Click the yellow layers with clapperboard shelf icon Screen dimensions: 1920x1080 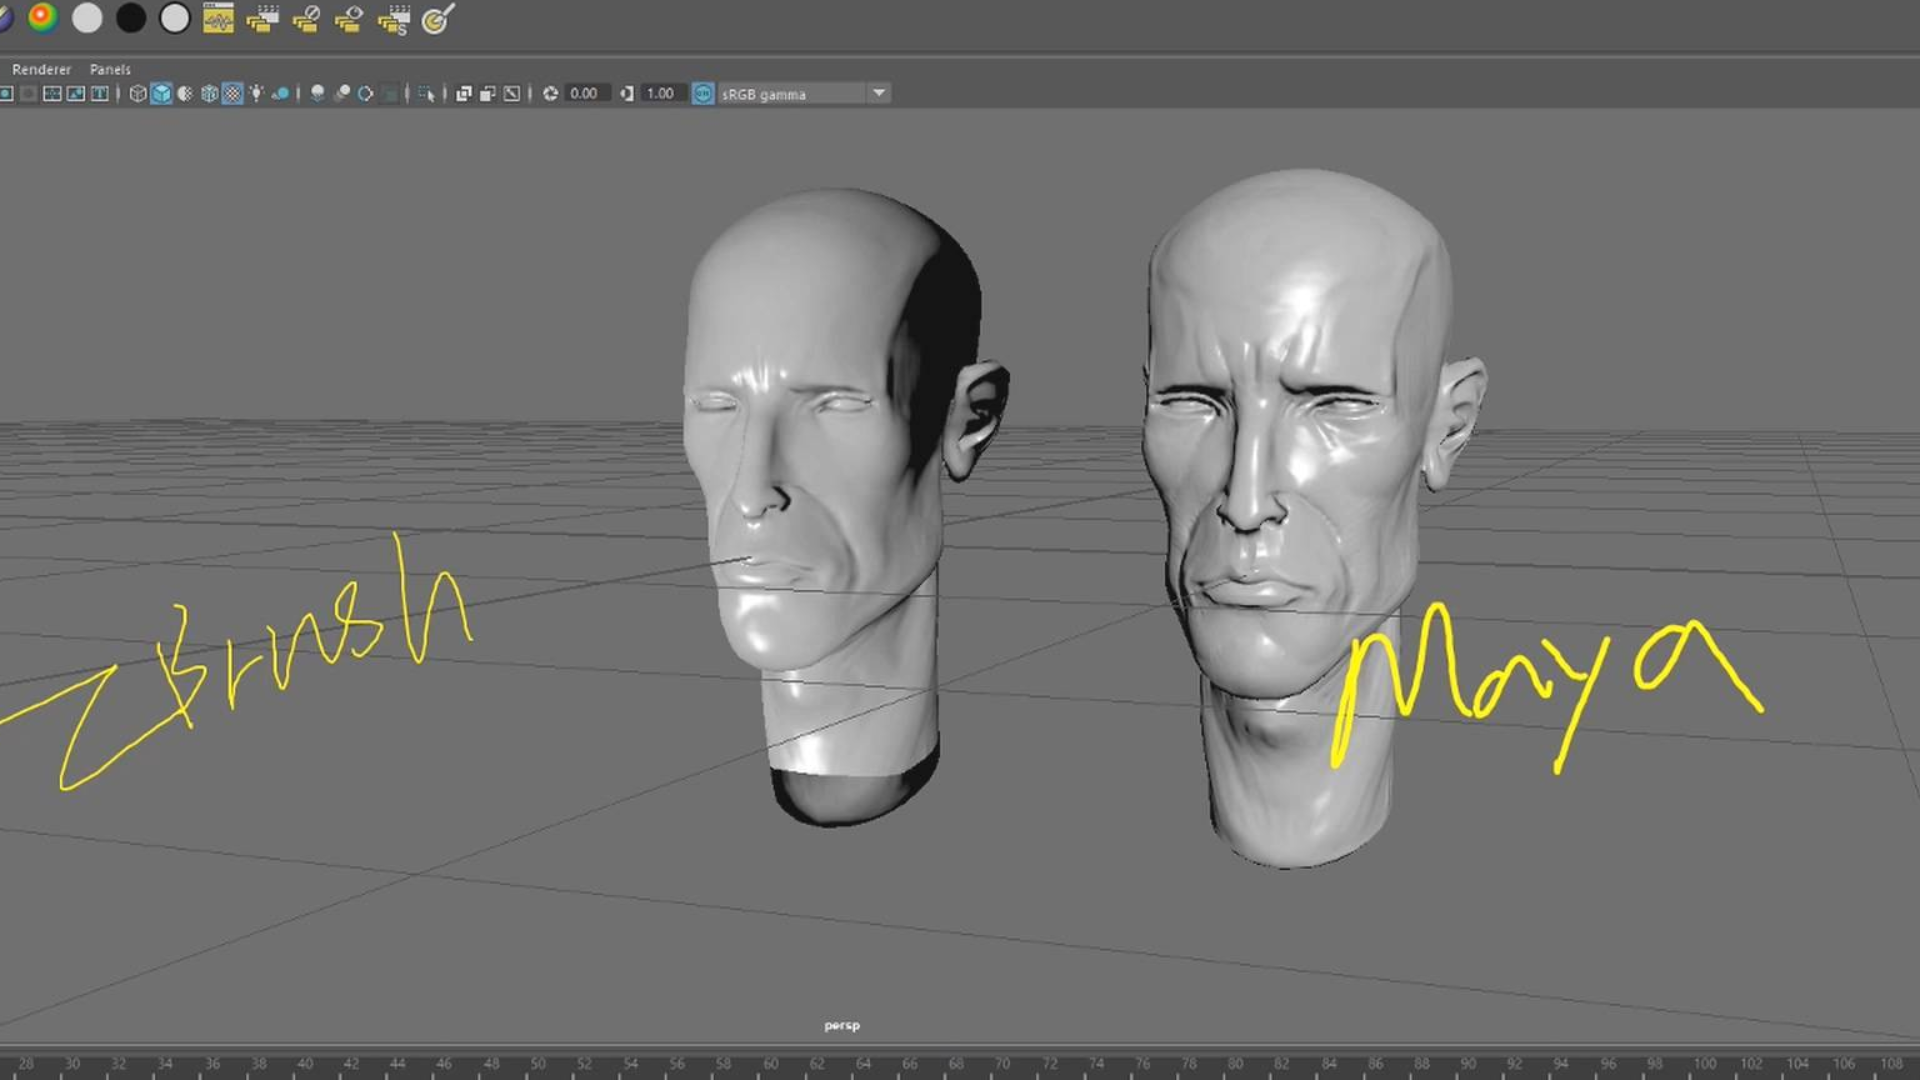(262, 18)
